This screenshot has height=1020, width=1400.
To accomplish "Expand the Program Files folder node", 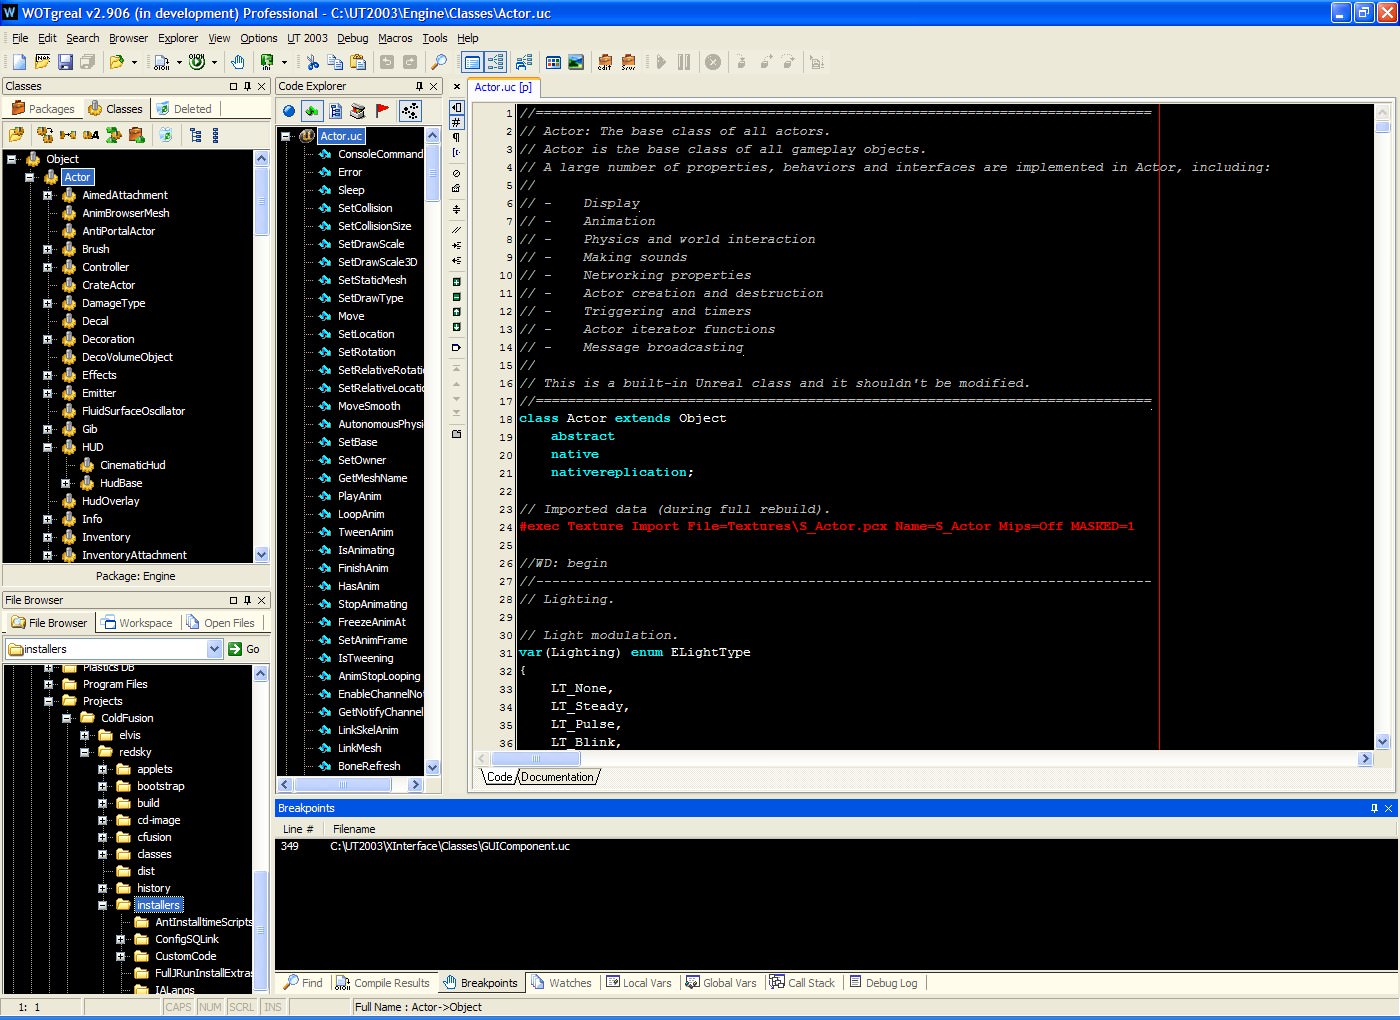I will pyautogui.click(x=48, y=684).
